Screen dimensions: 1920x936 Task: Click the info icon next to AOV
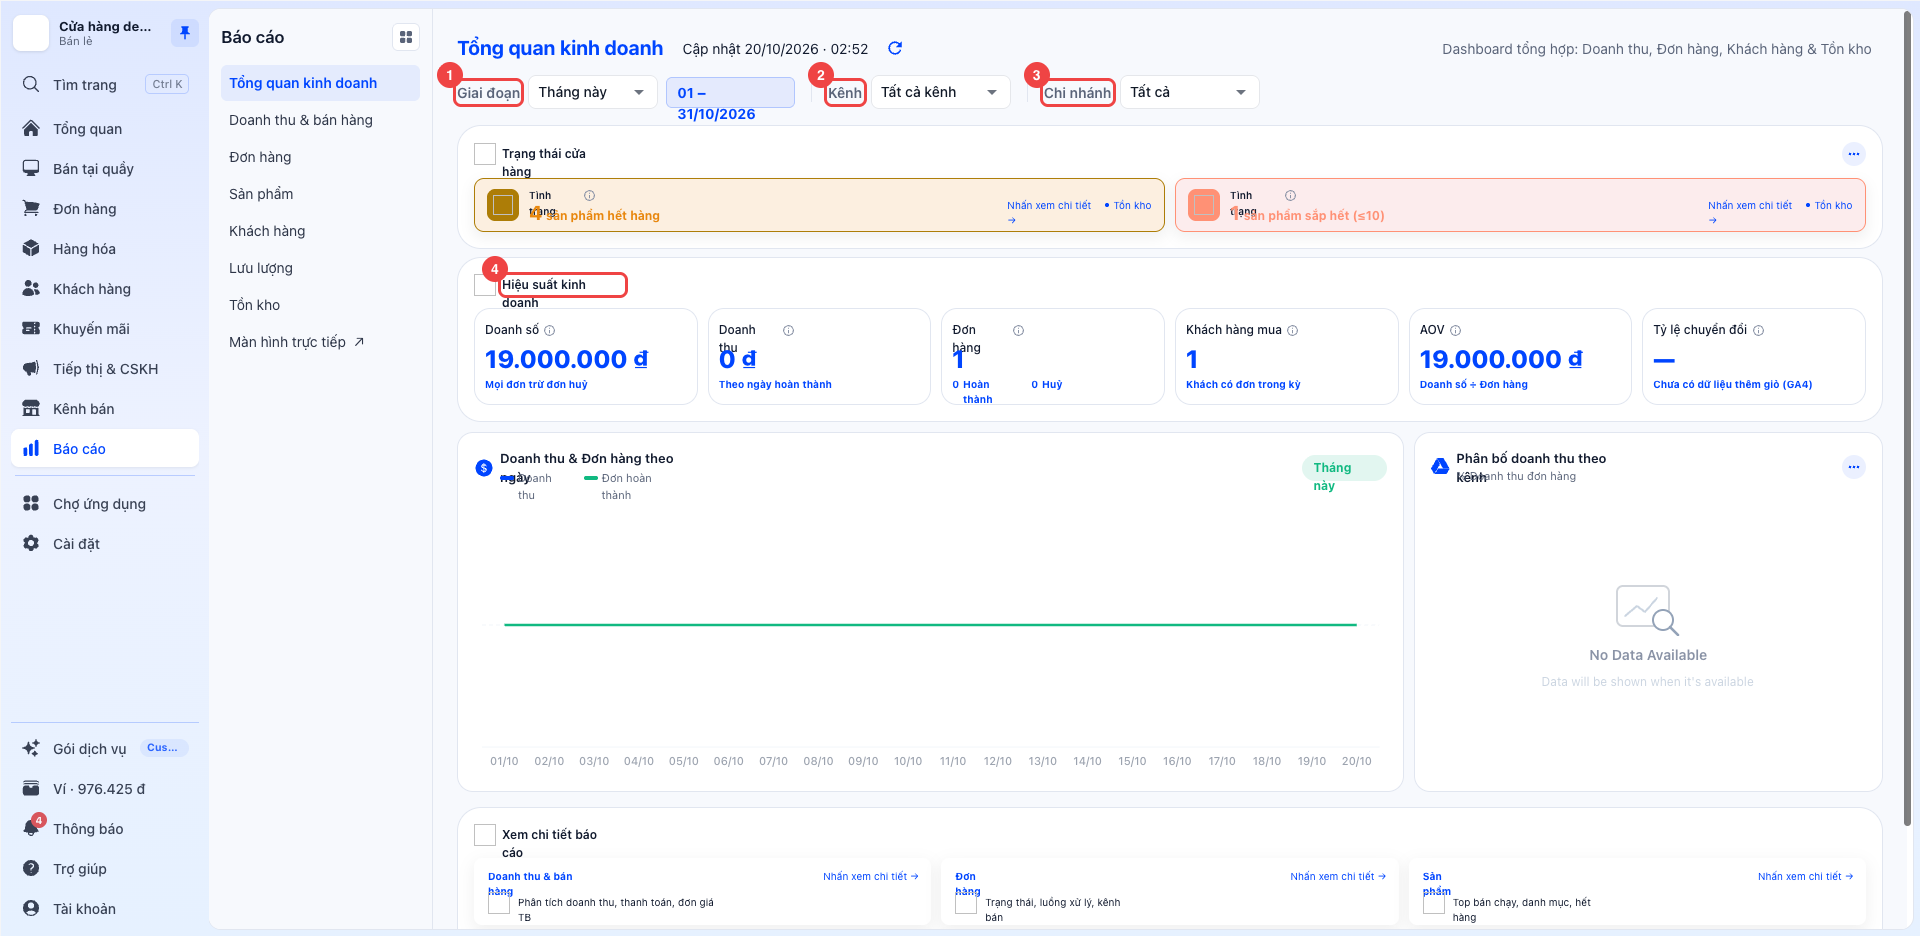click(1455, 330)
